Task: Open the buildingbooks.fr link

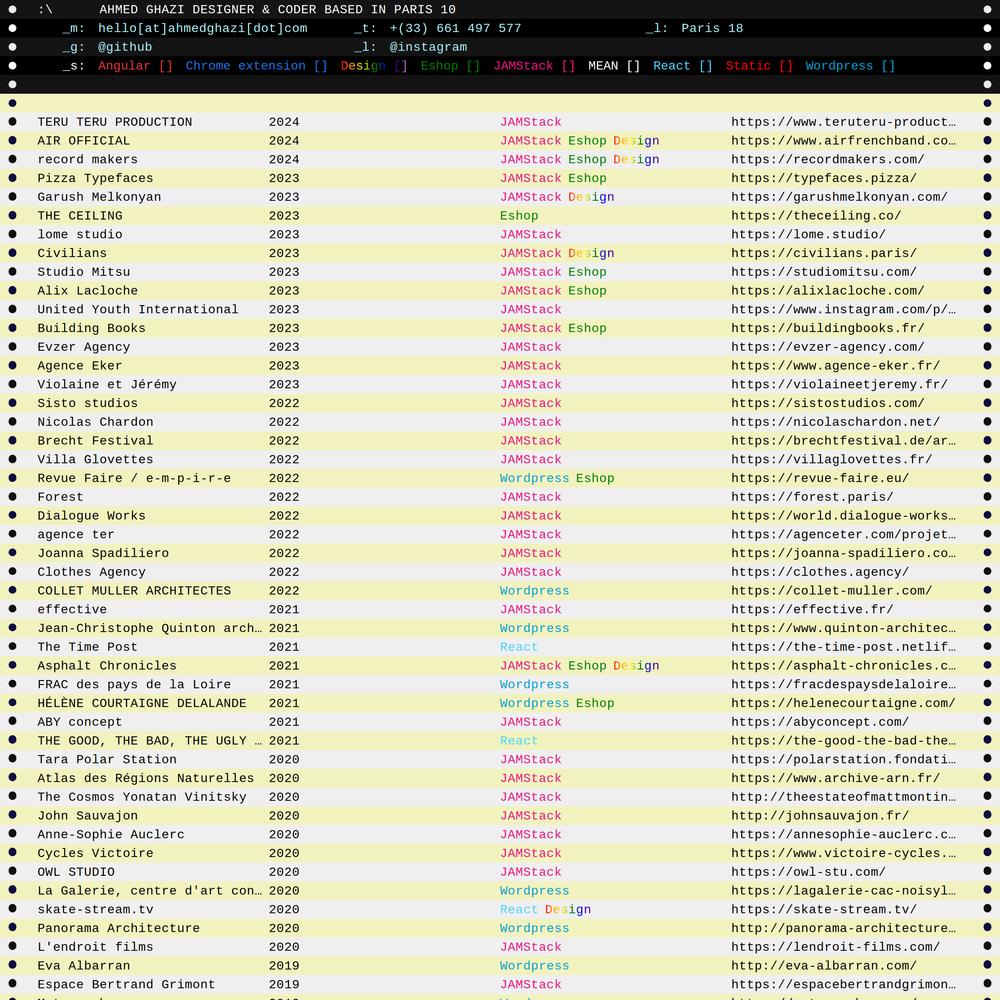Action: pos(827,328)
